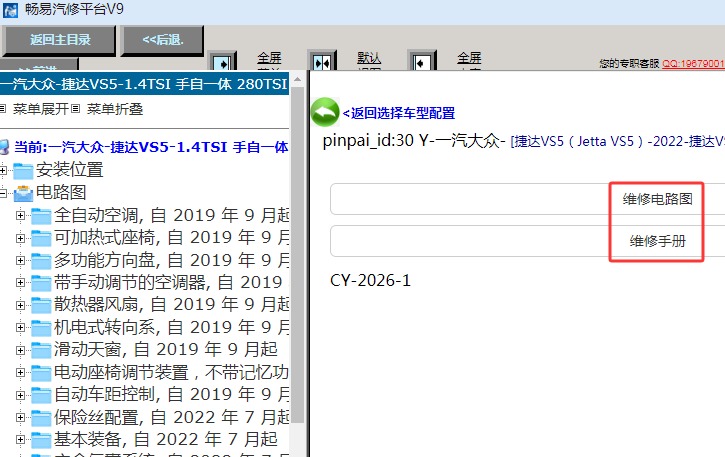Viewport: 725px width, 457px height.
Task: Expand the 多功能方向盘 tree node
Action: [20, 260]
